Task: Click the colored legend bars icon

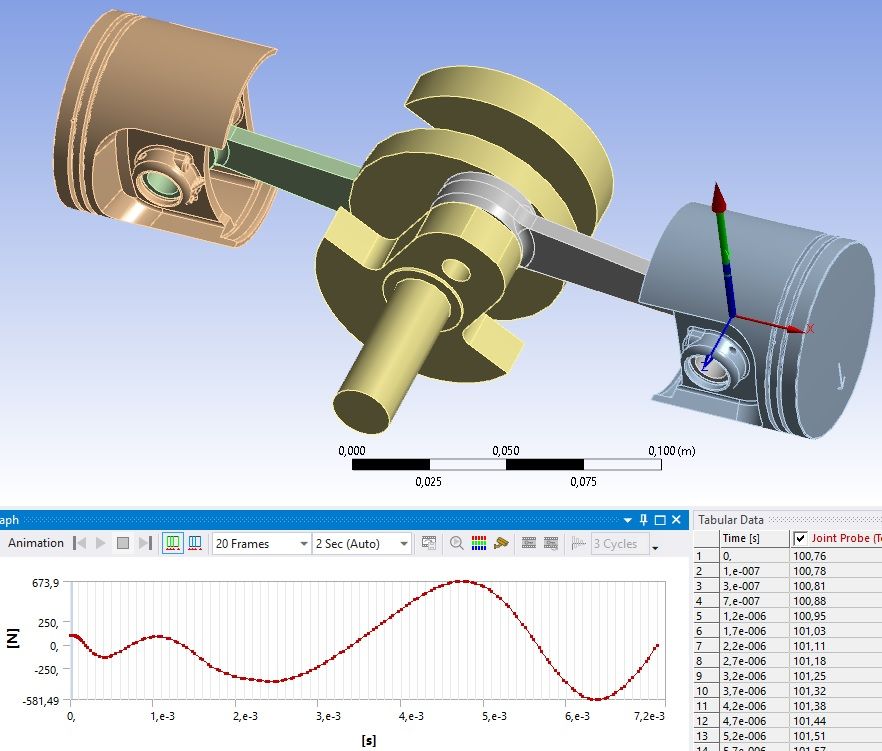Action: [479, 543]
